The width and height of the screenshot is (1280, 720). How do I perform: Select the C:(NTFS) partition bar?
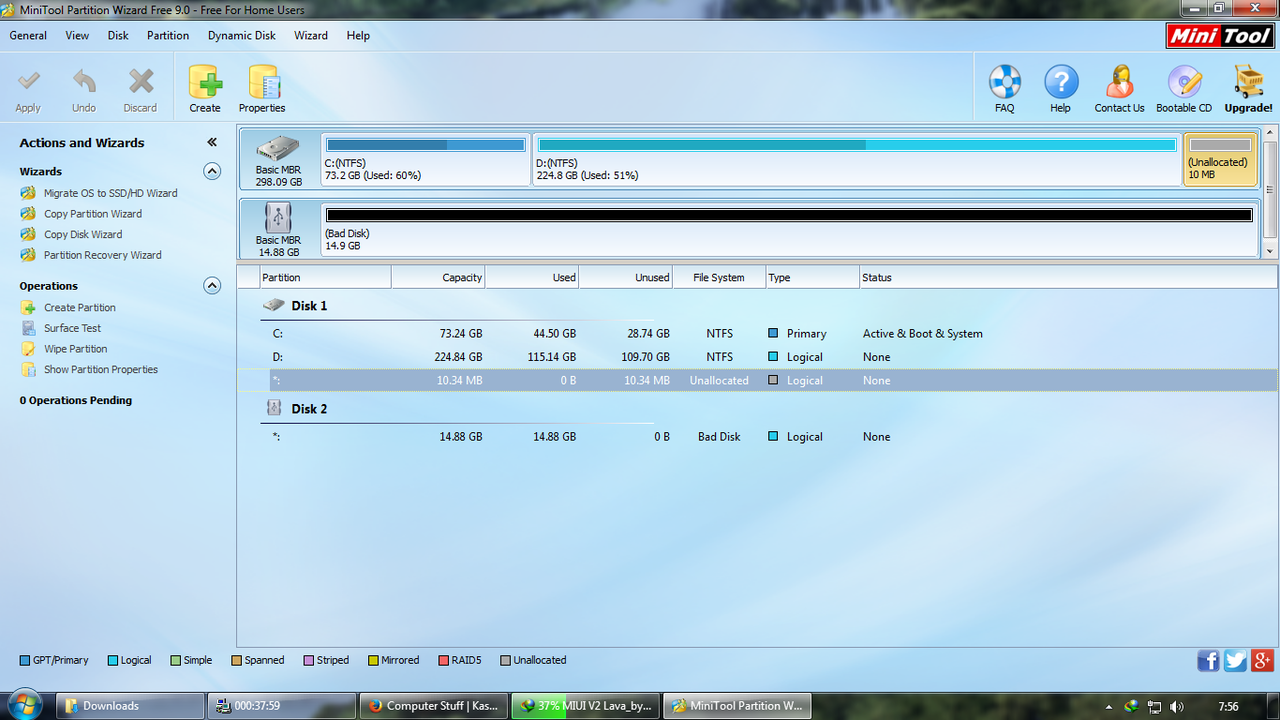point(426,160)
